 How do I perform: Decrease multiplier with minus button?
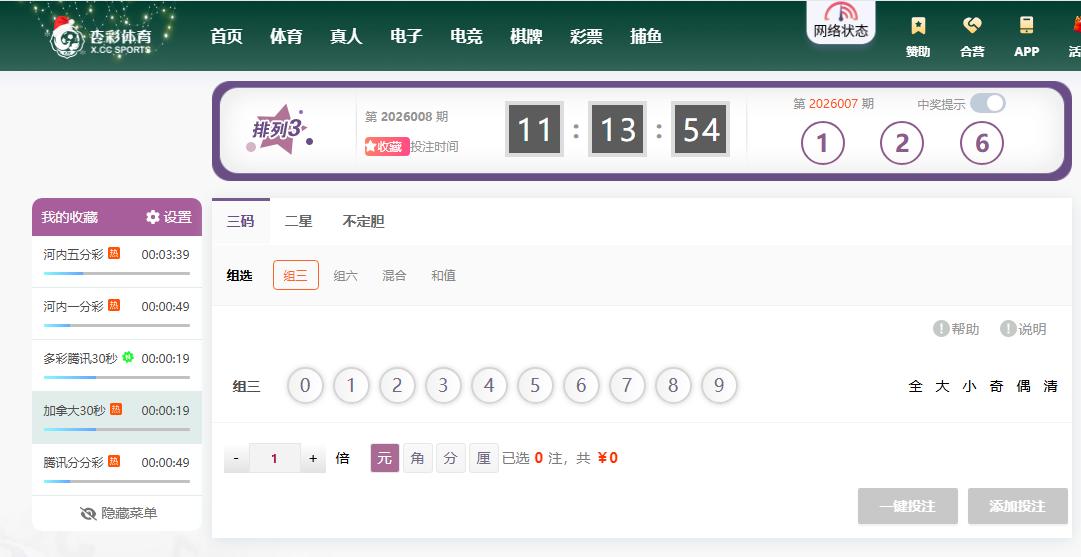coord(236,459)
